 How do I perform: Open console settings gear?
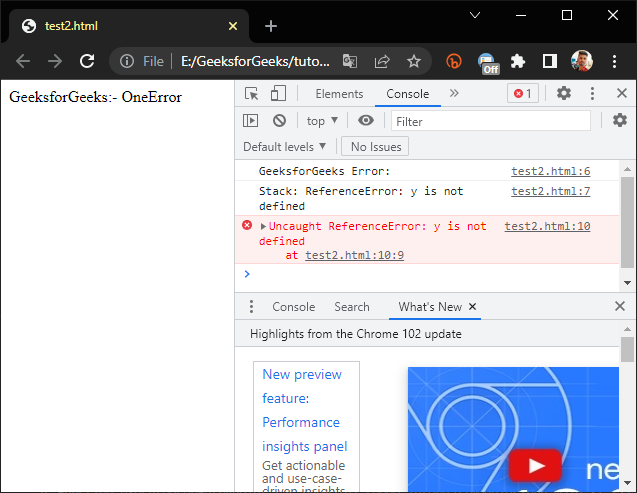click(x=620, y=120)
